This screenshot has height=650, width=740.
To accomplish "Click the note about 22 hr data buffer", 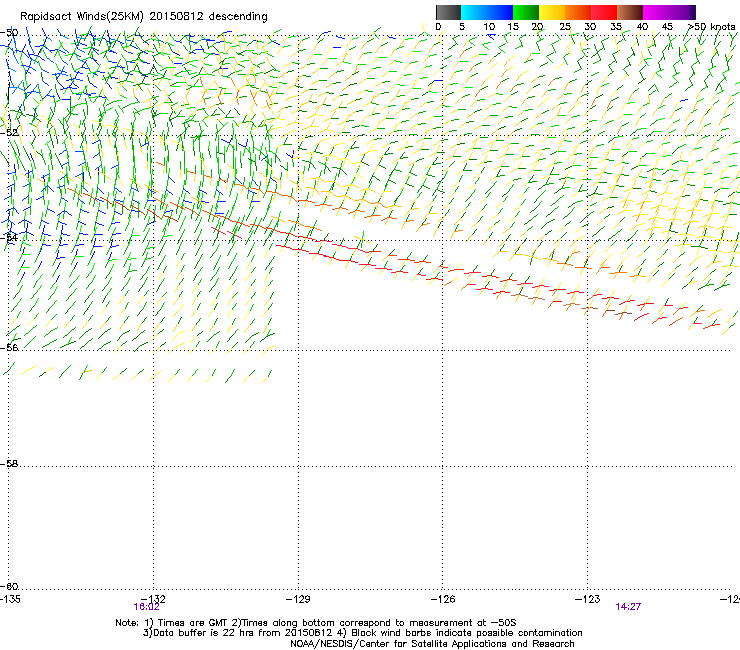I will (x=362, y=633).
